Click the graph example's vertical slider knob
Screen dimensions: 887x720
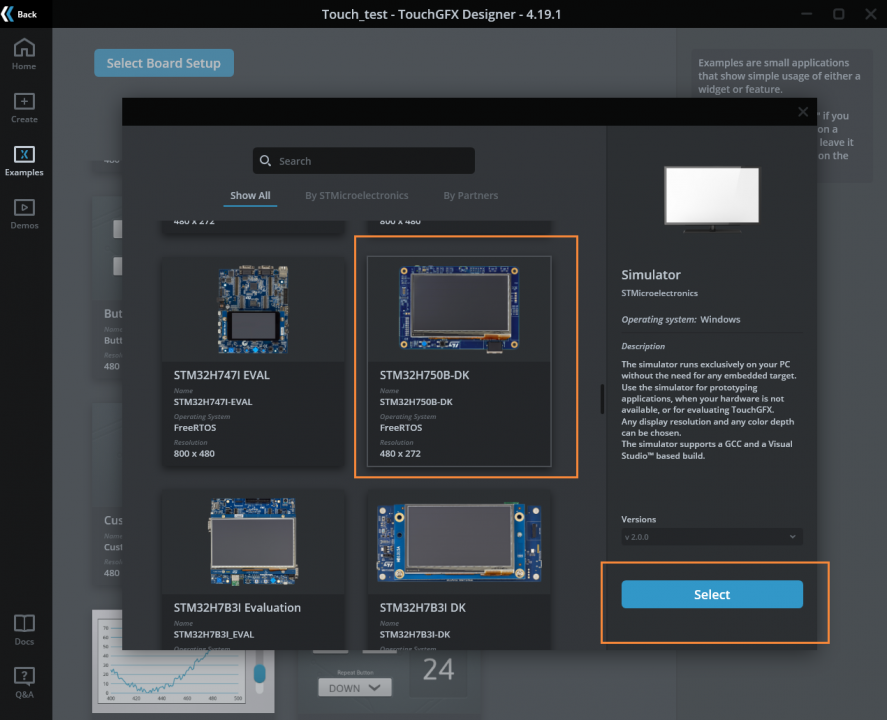click(x=260, y=674)
